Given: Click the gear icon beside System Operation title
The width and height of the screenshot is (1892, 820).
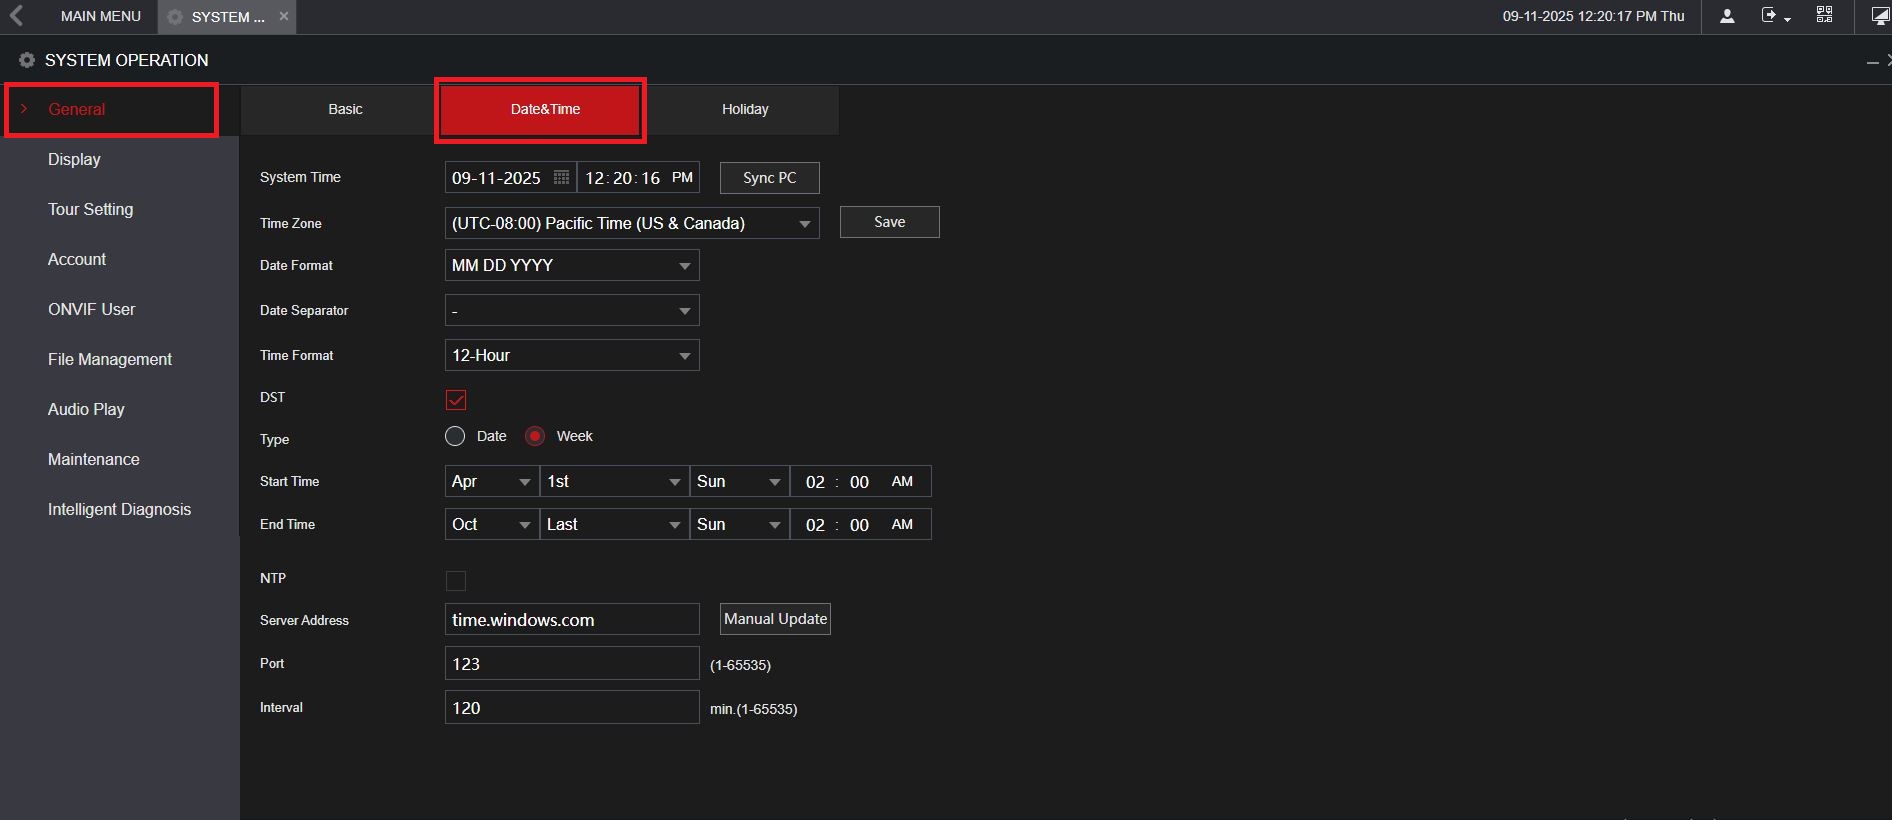Looking at the screenshot, I should [27, 60].
